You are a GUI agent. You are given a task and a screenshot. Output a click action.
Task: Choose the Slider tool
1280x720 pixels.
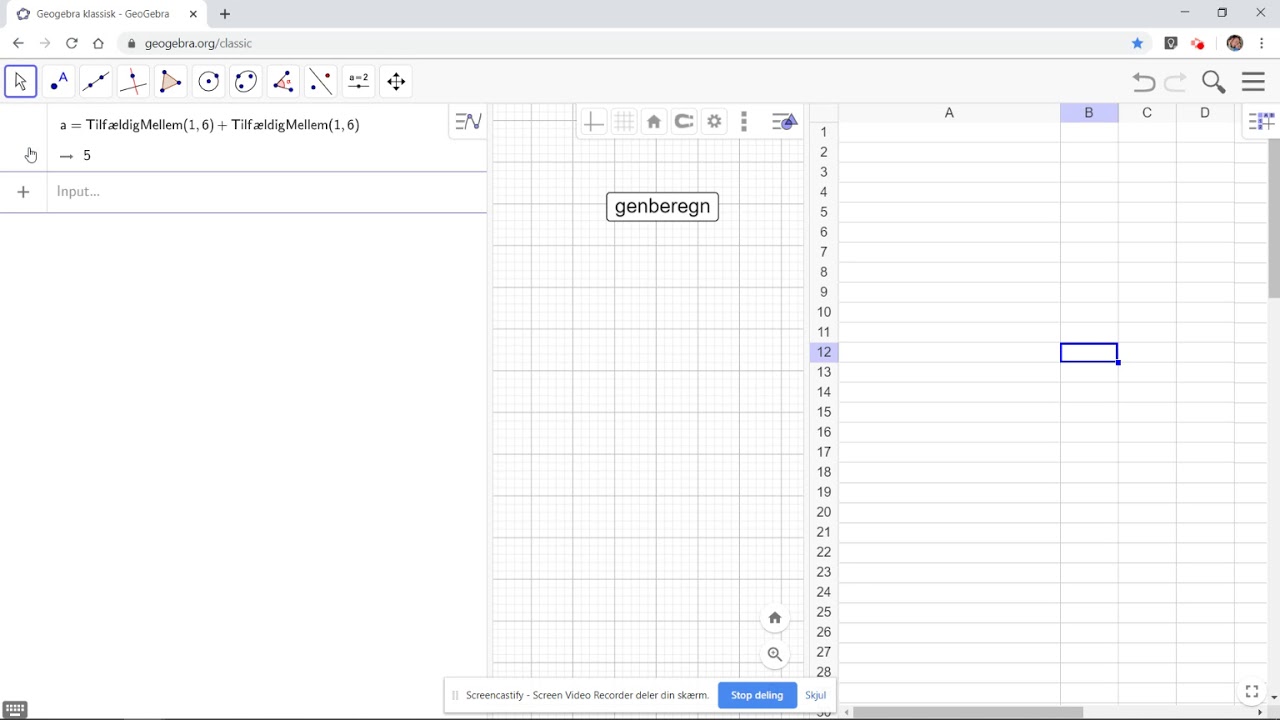(x=359, y=82)
